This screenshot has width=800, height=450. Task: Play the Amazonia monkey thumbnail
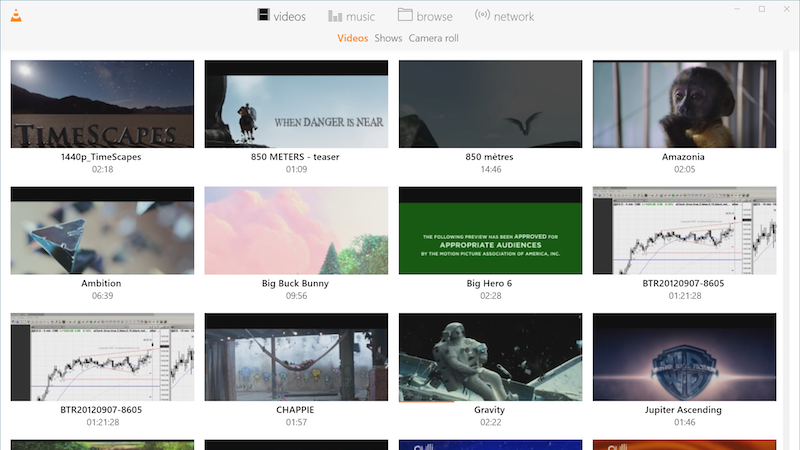684,104
